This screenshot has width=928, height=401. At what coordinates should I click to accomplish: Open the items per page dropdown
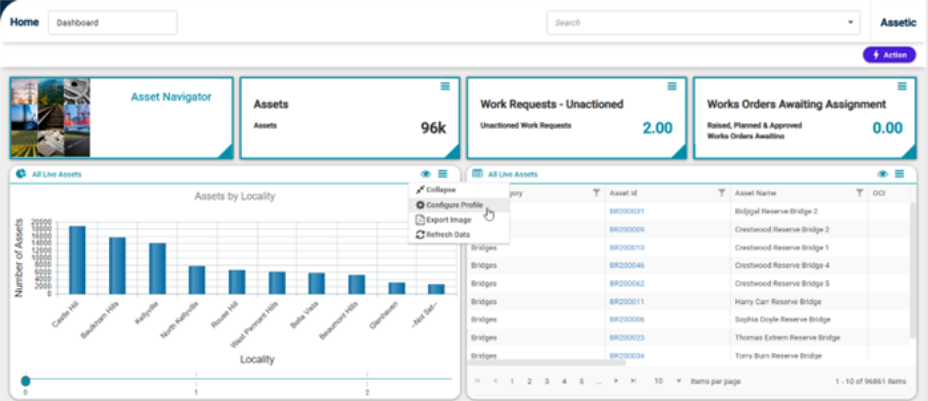[679, 381]
